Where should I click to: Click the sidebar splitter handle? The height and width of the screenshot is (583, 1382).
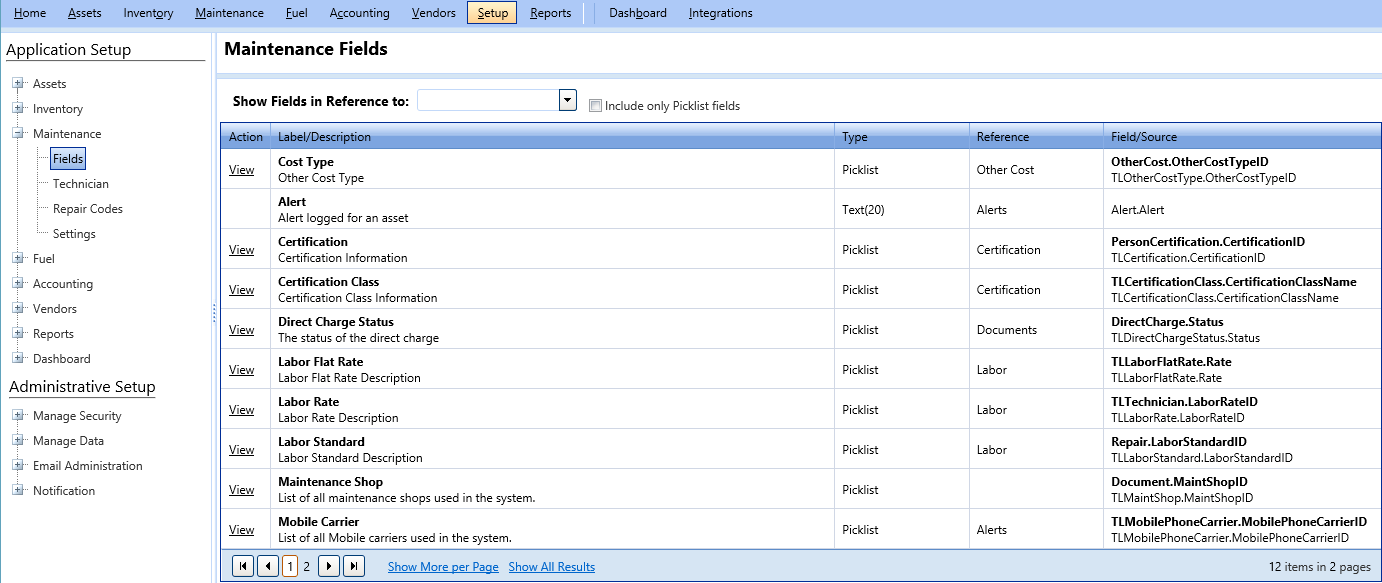pos(214,314)
